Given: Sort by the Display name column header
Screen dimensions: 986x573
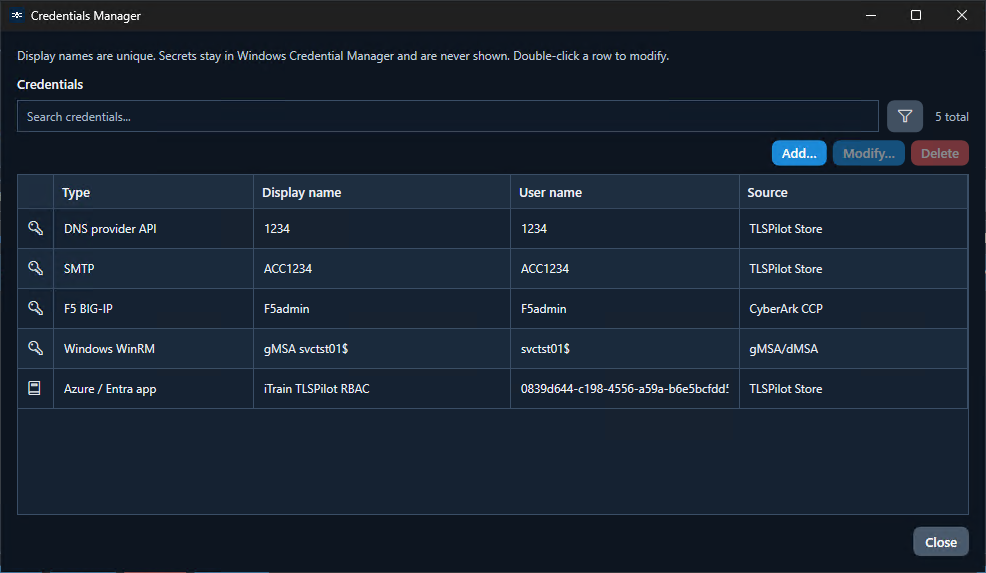Looking at the screenshot, I should pyautogui.click(x=382, y=192).
